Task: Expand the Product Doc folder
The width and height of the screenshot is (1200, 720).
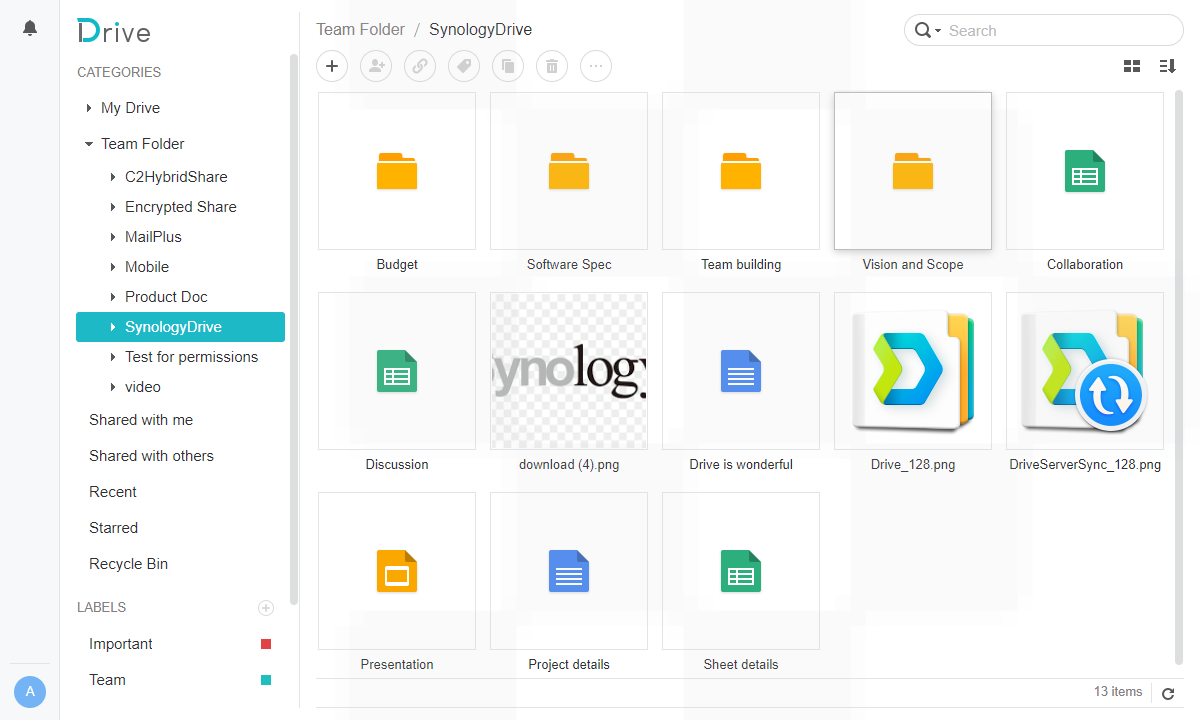Action: [x=112, y=296]
